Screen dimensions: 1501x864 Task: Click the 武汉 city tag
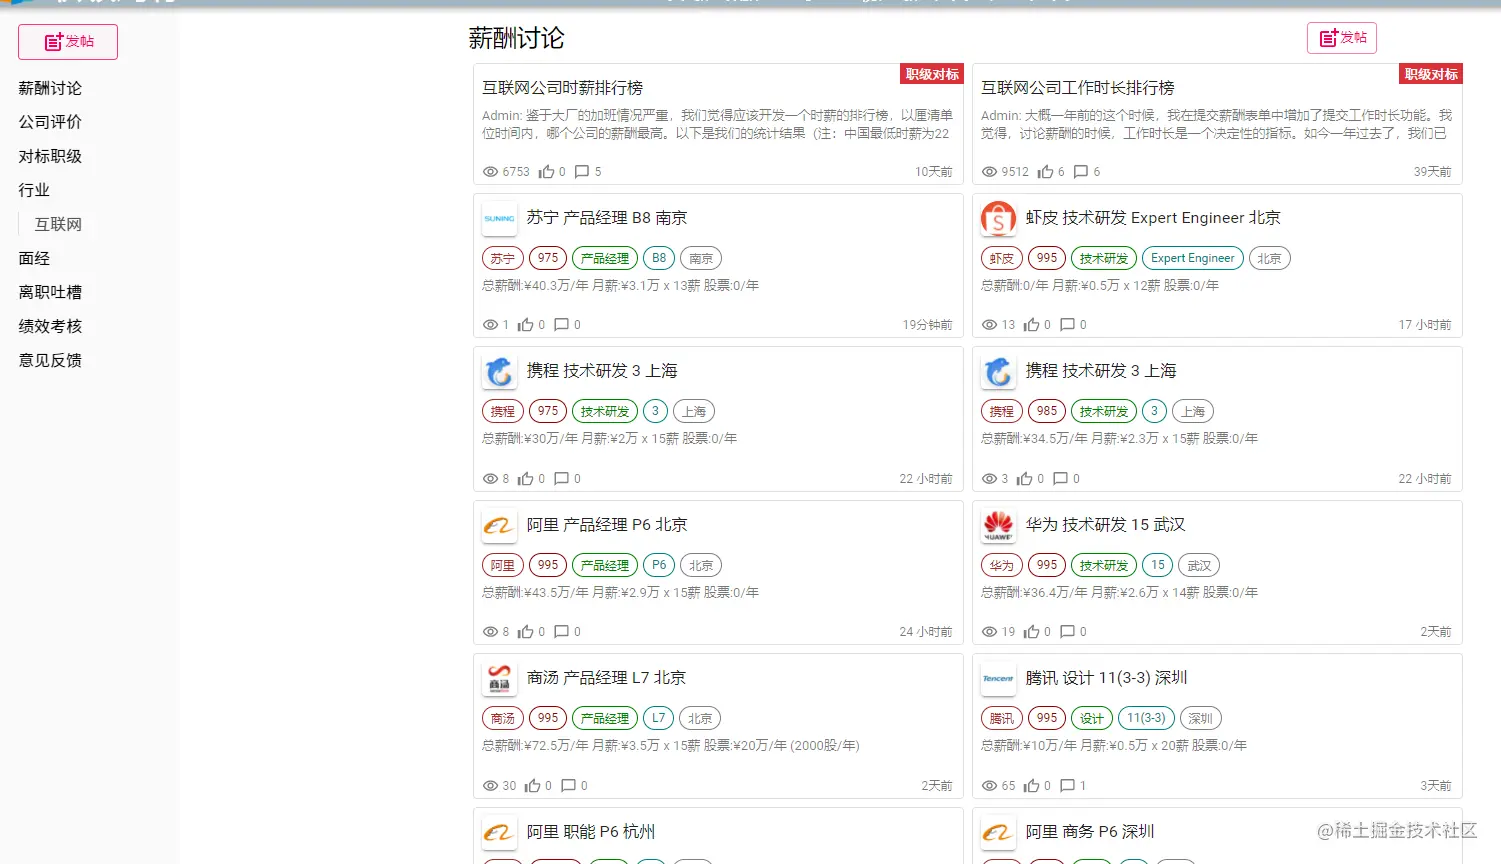pyautogui.click(x=1199, y=565)
